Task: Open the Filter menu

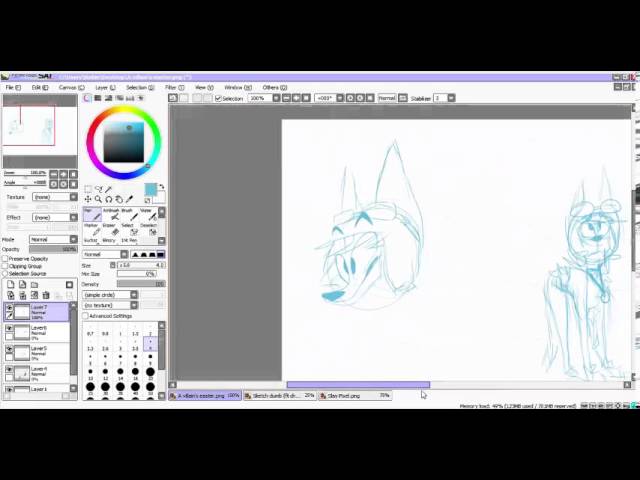Action: pyautogui.click(x=174, y=88)
